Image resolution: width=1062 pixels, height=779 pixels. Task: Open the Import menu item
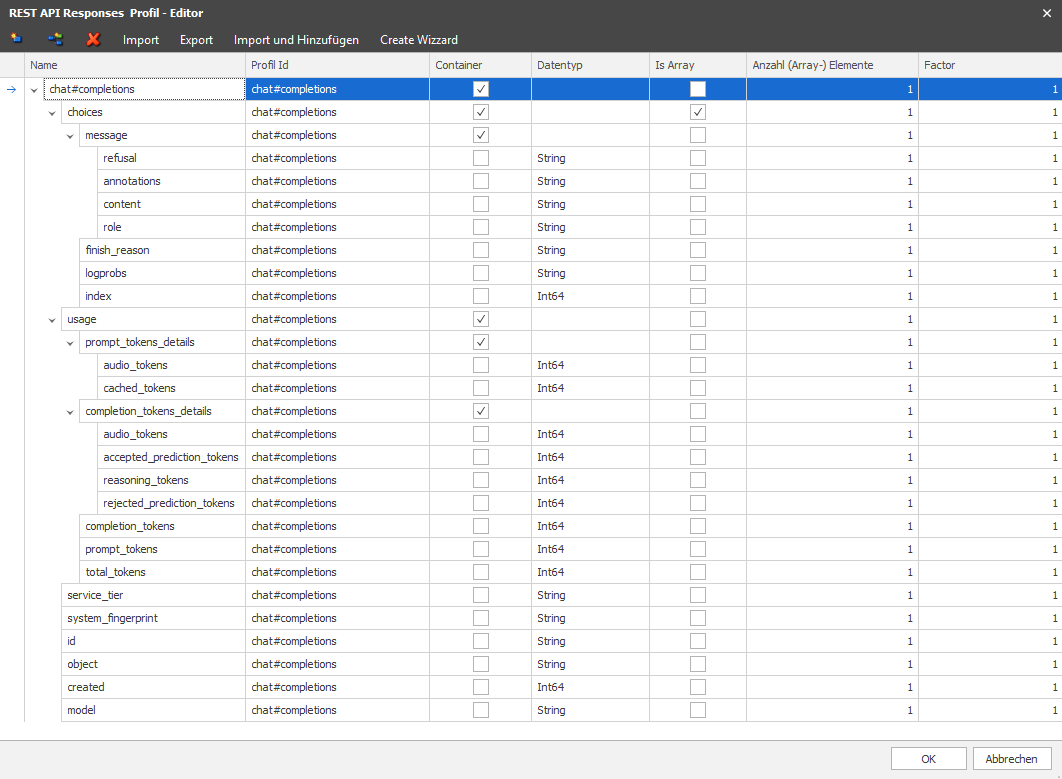pos(141,40)
